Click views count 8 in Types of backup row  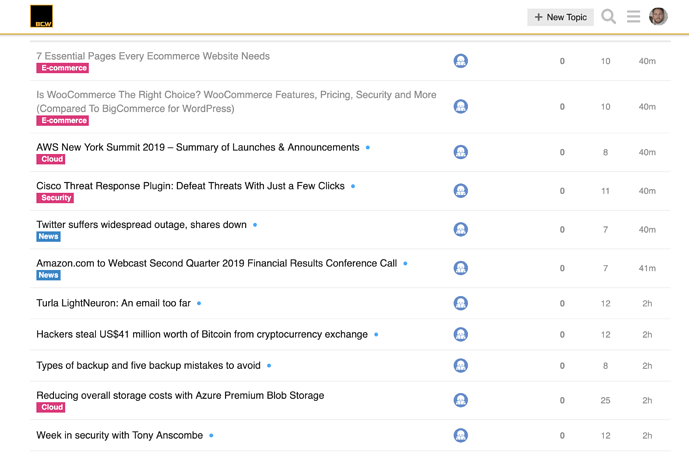click(606, 366)
